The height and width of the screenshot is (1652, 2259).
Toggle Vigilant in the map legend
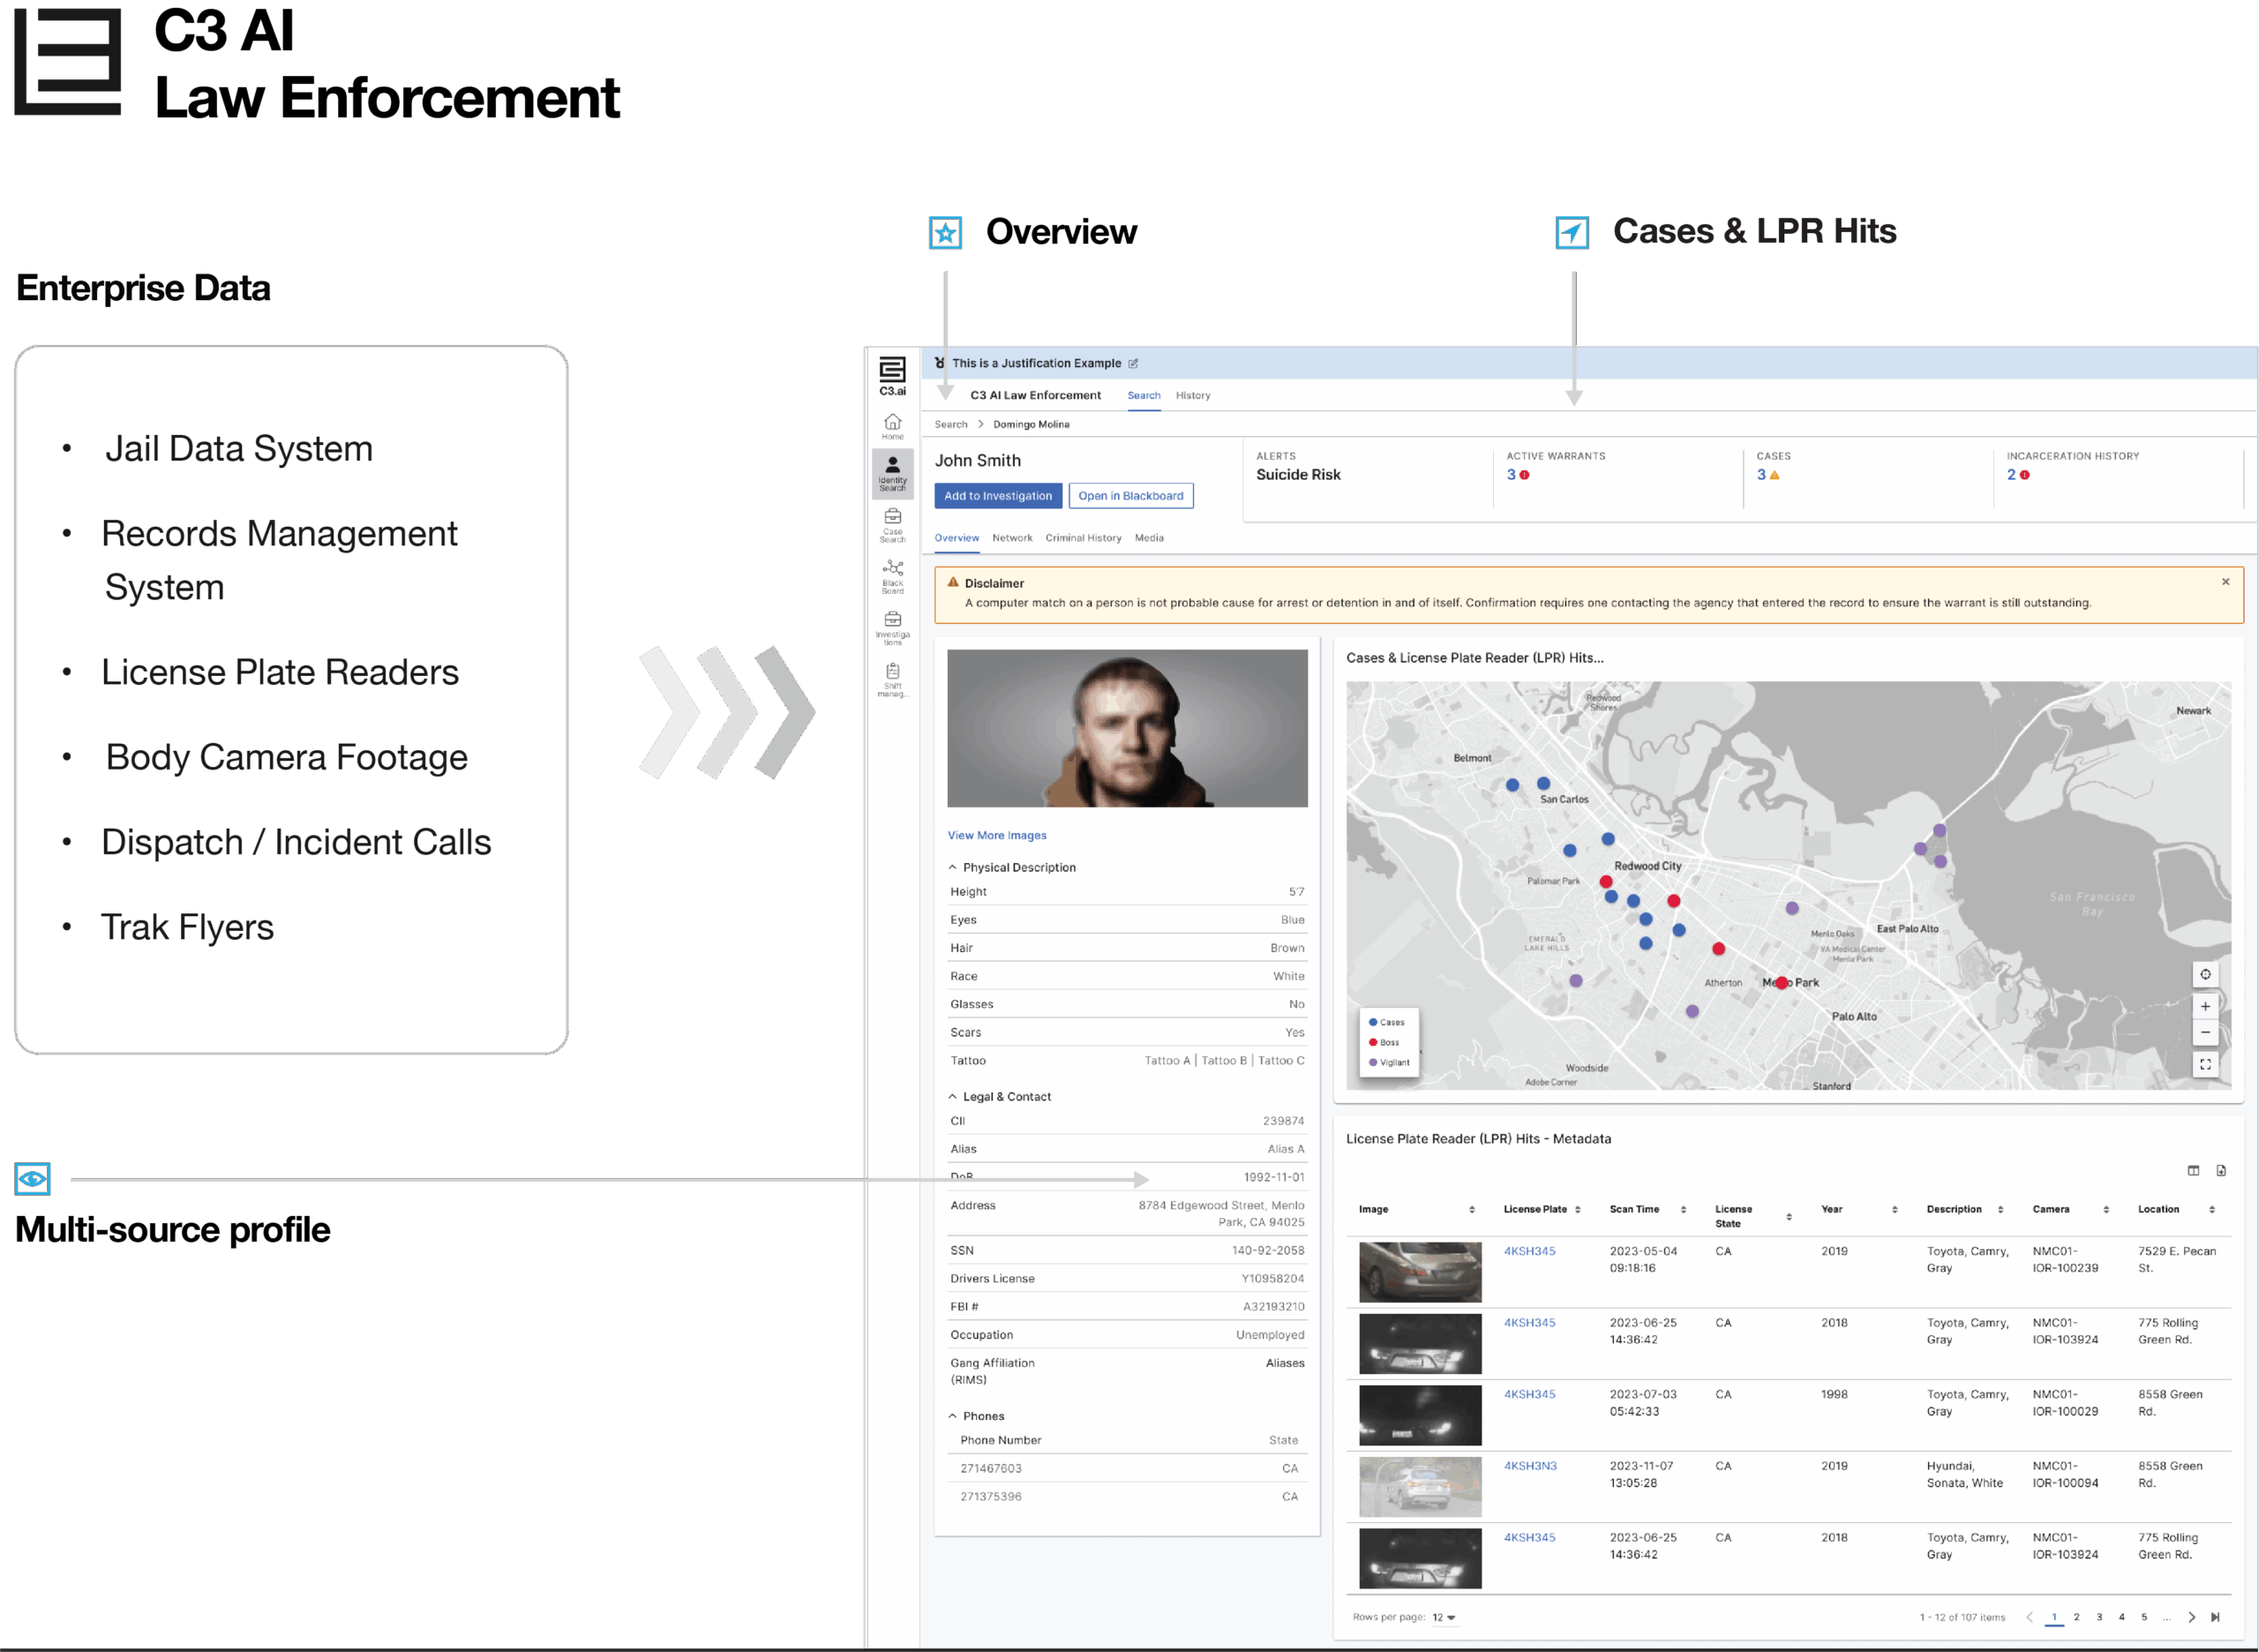click(1389, 1063)
